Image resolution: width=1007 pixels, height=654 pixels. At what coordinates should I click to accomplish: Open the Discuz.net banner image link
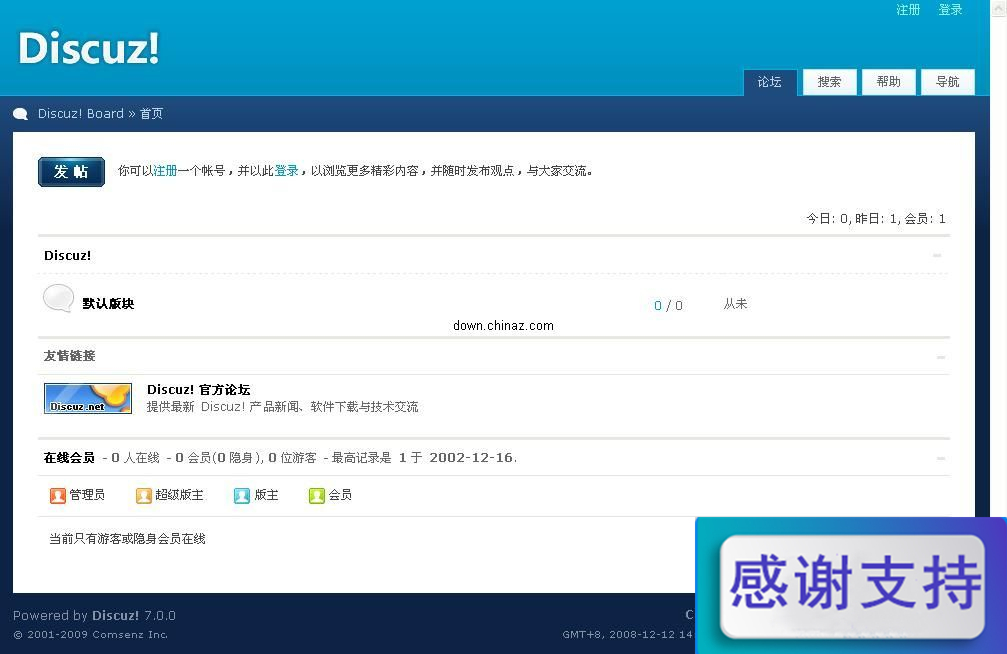pos(88,398)
